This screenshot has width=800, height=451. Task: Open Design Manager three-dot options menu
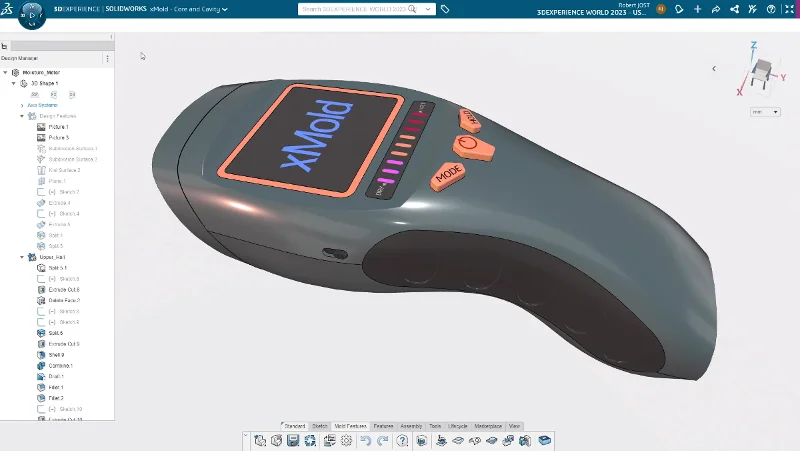[x=107, y=59]
